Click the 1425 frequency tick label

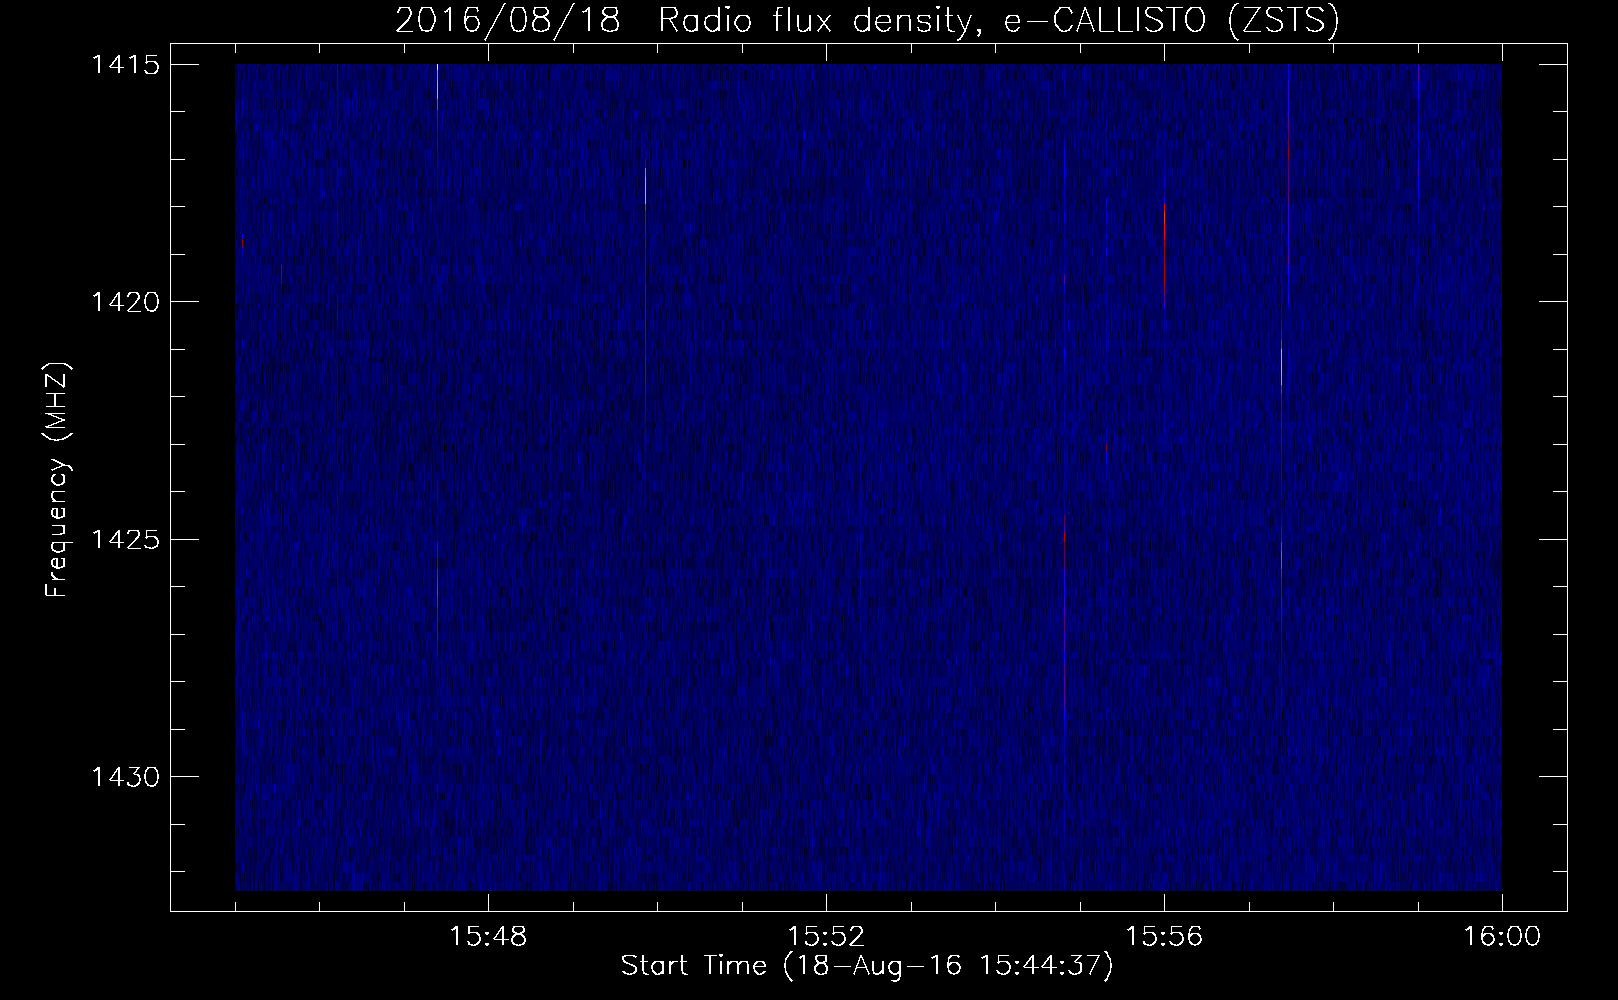[x=124, y=540]
